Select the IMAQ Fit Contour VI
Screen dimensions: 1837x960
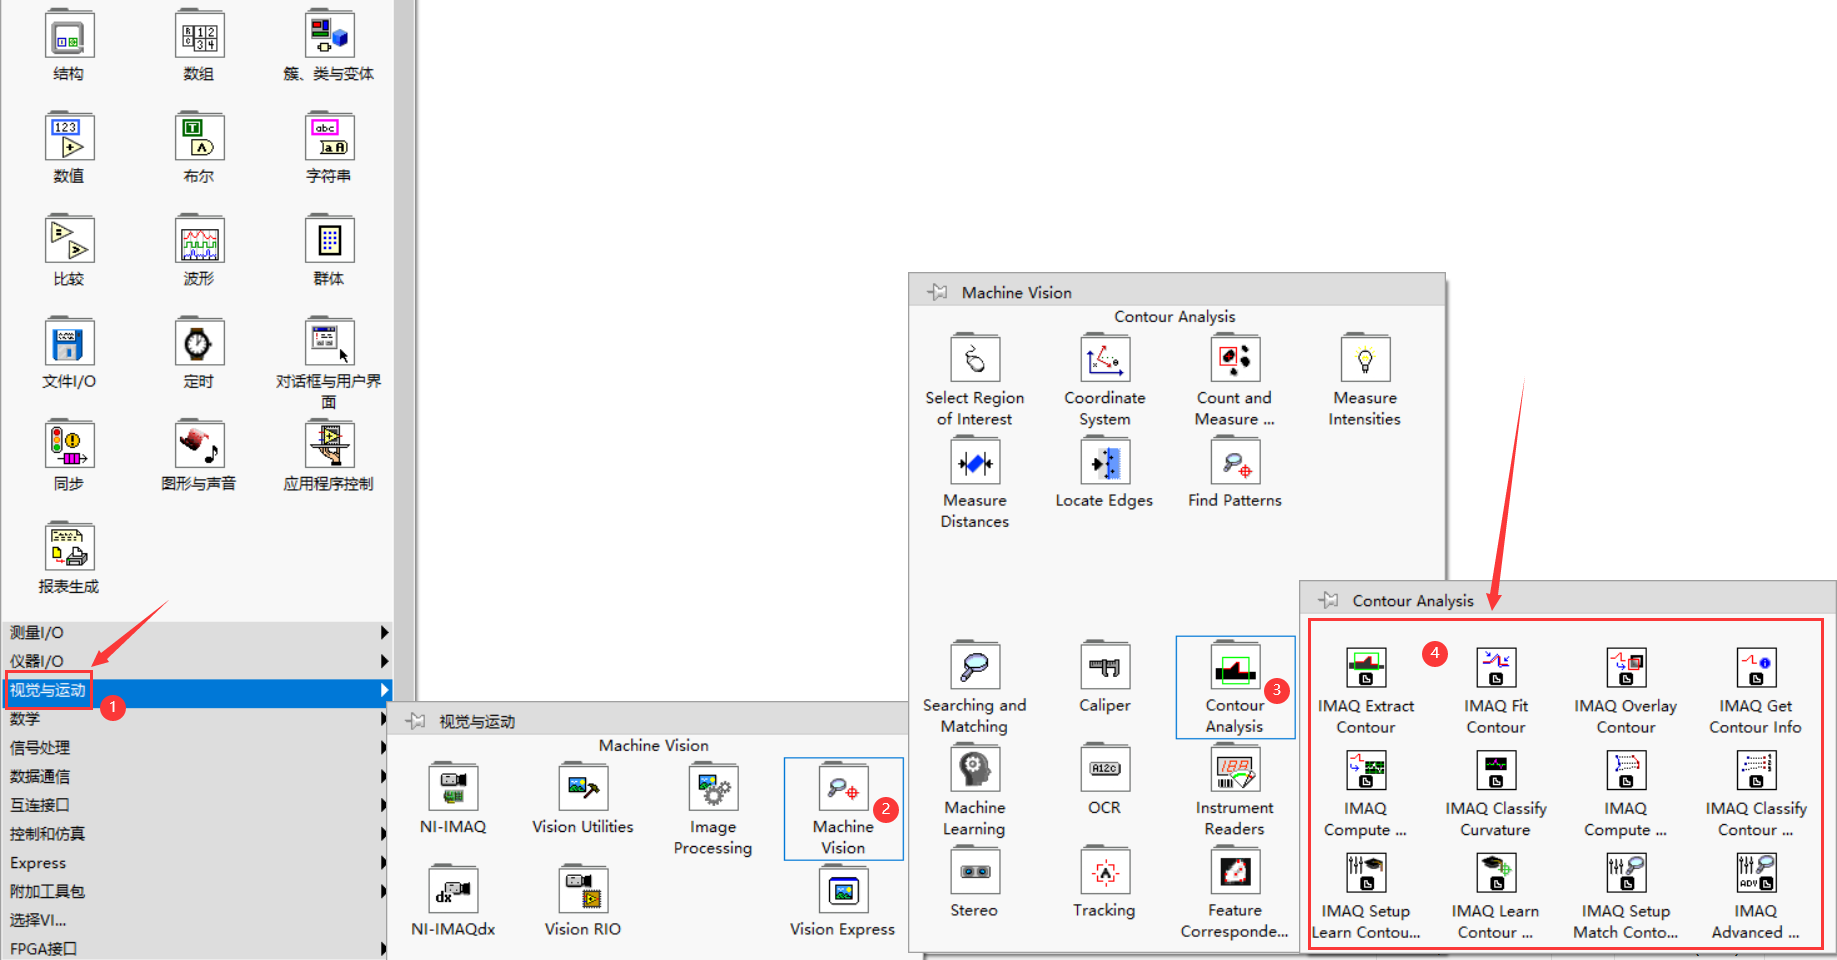pyautogui.click(x=1496, y=667)
